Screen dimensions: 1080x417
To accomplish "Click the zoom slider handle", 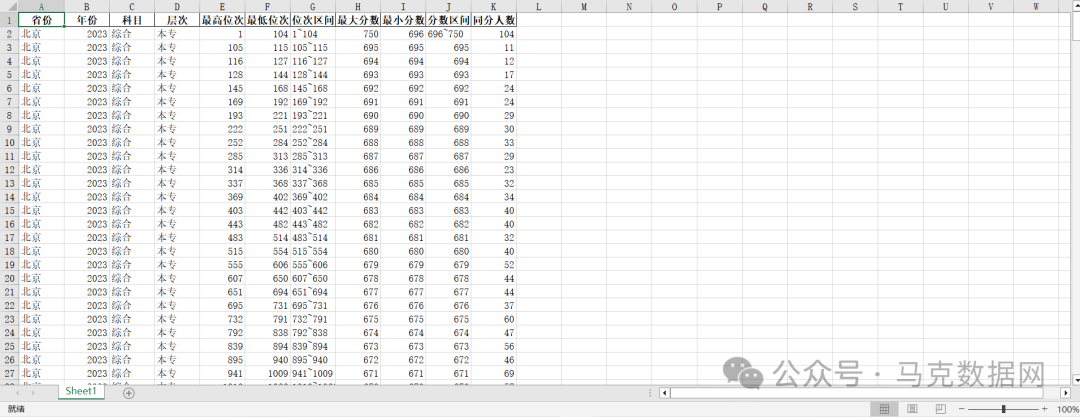I will point(1004,409).
